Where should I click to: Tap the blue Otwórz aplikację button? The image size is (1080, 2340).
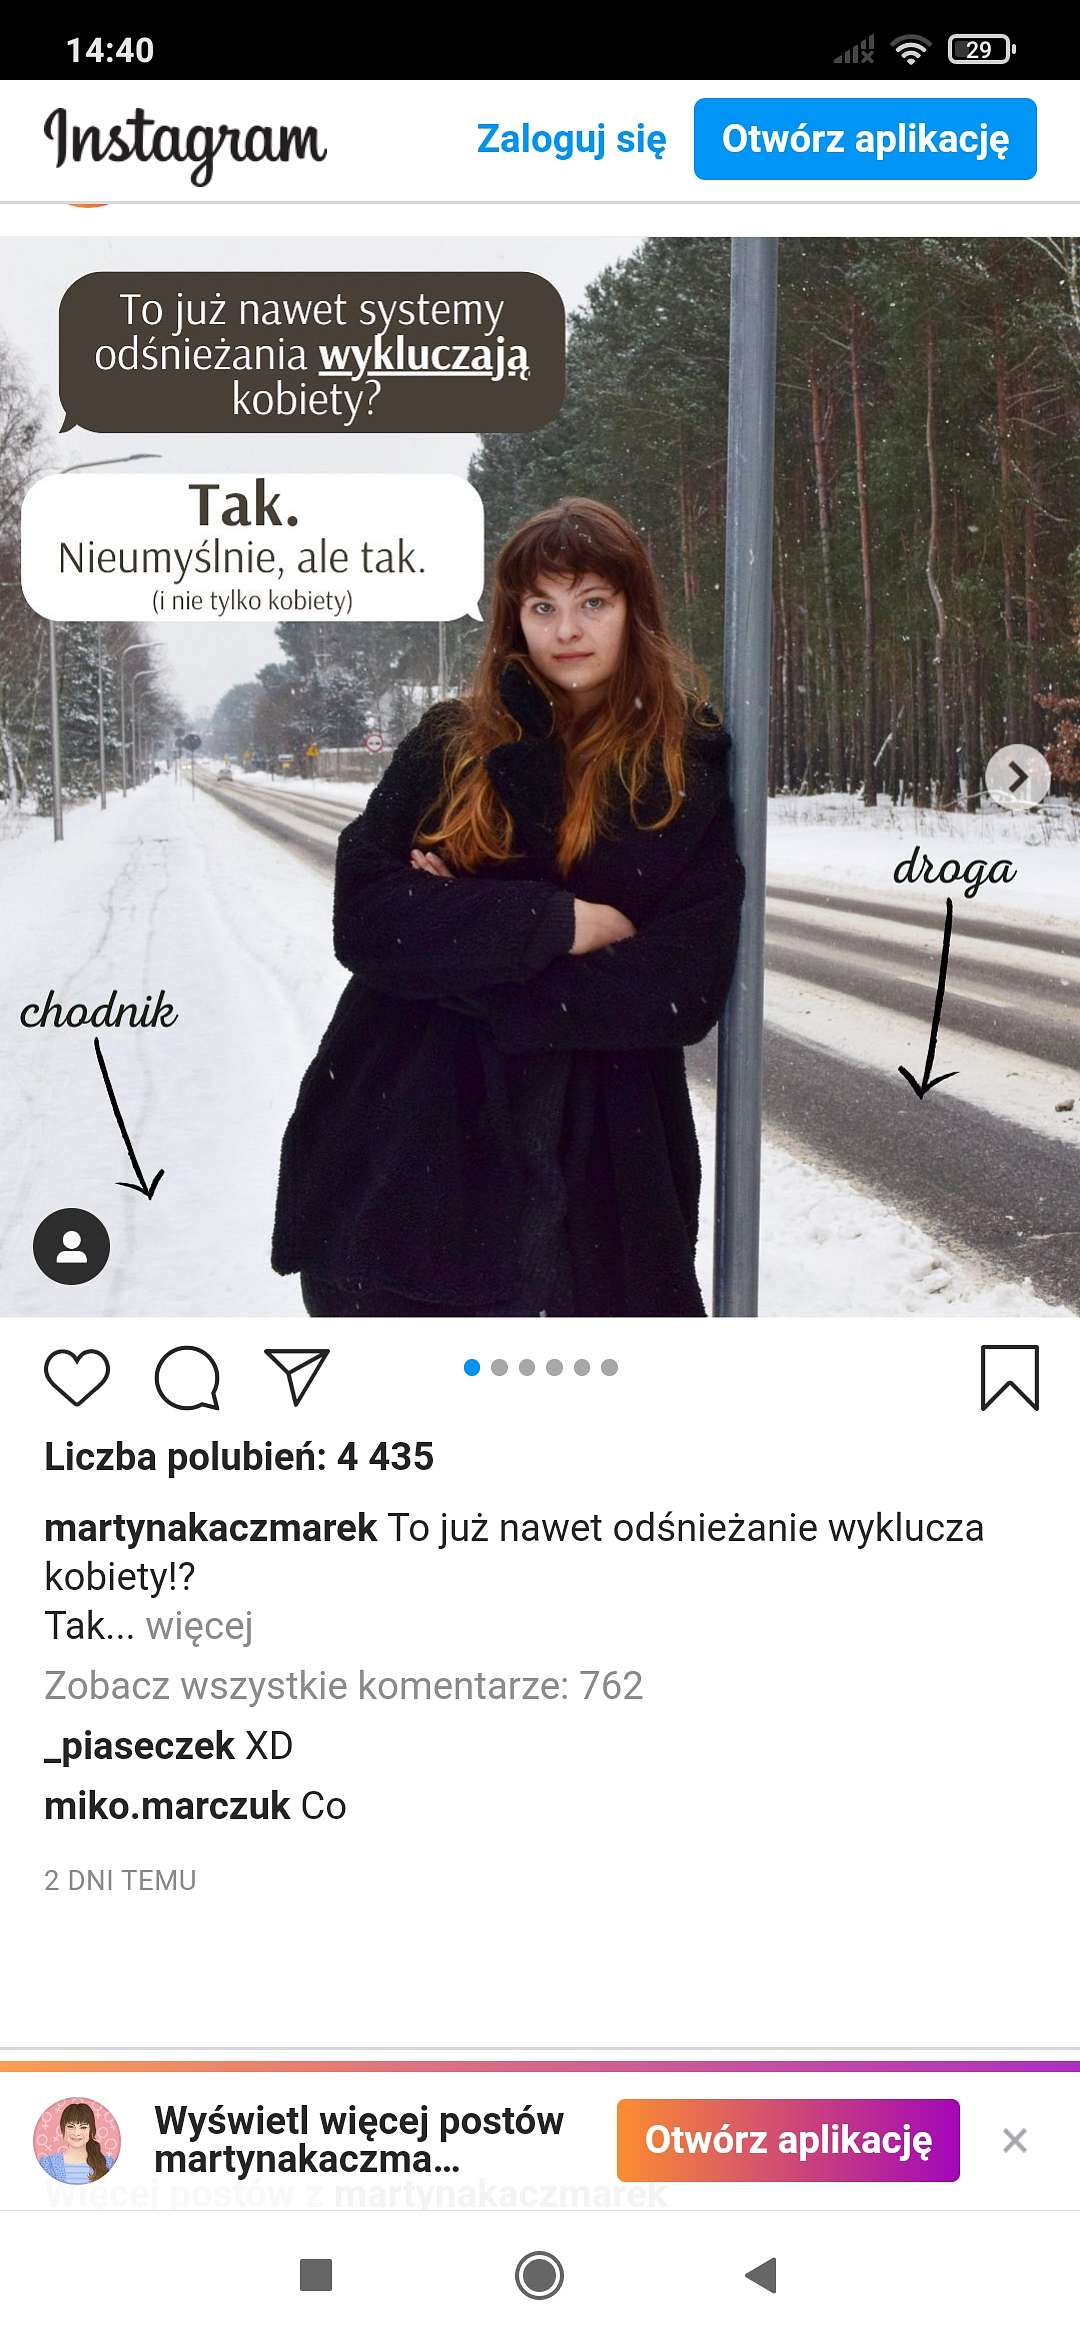click(x=865, y=139)
